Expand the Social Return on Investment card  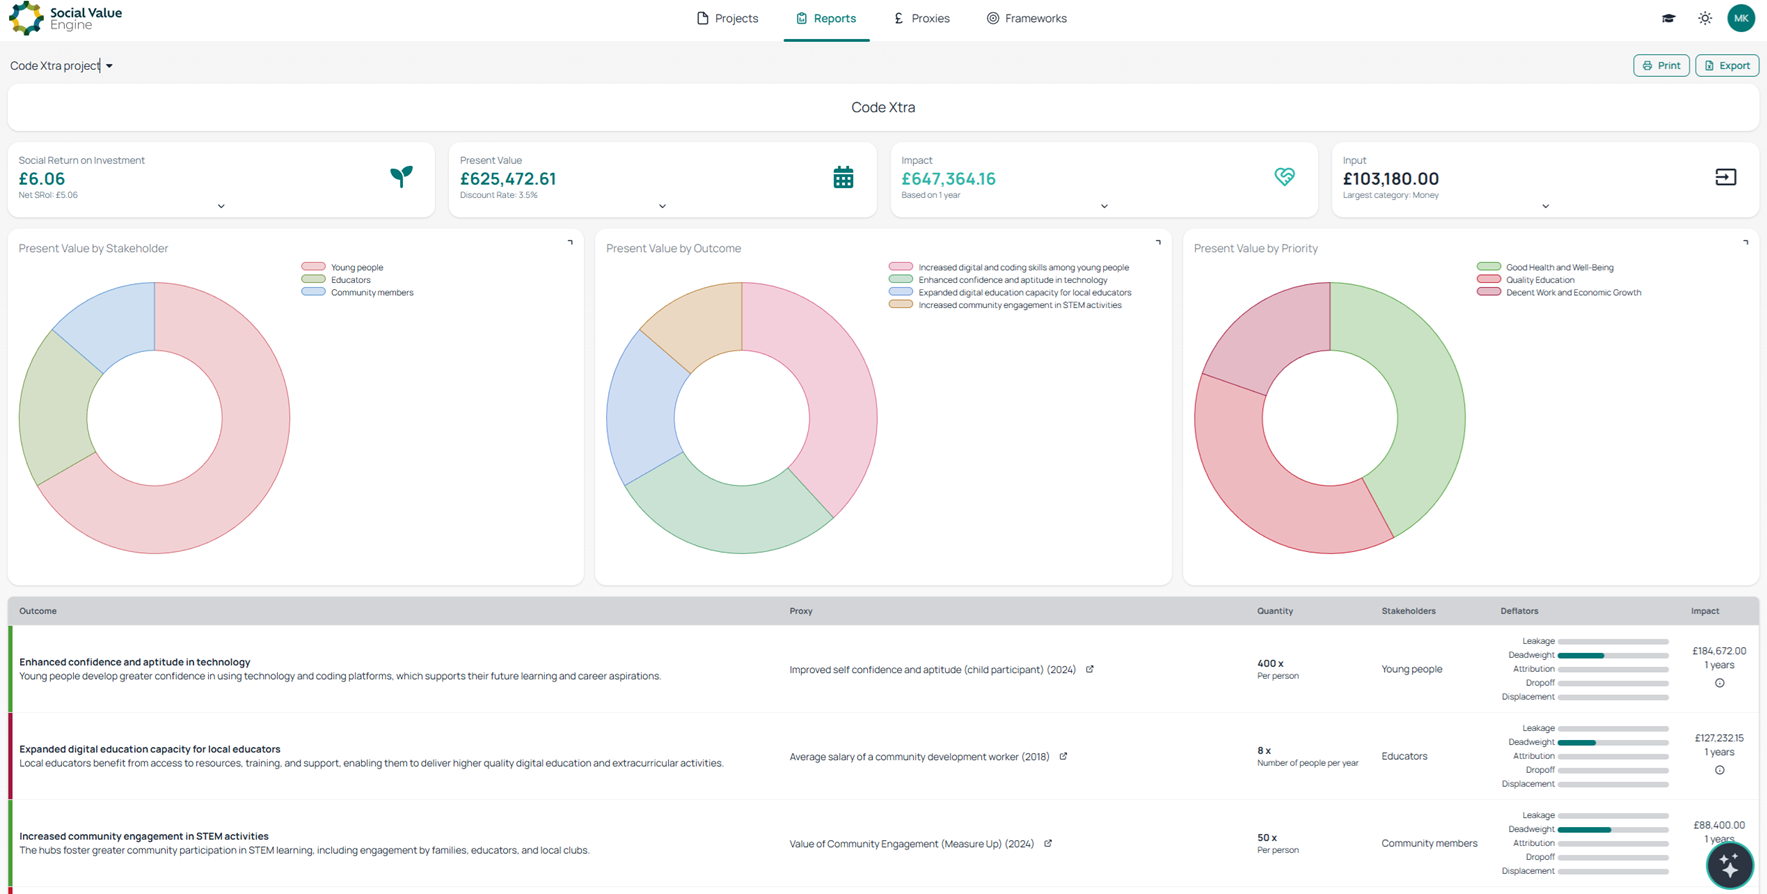click(221, 206)
